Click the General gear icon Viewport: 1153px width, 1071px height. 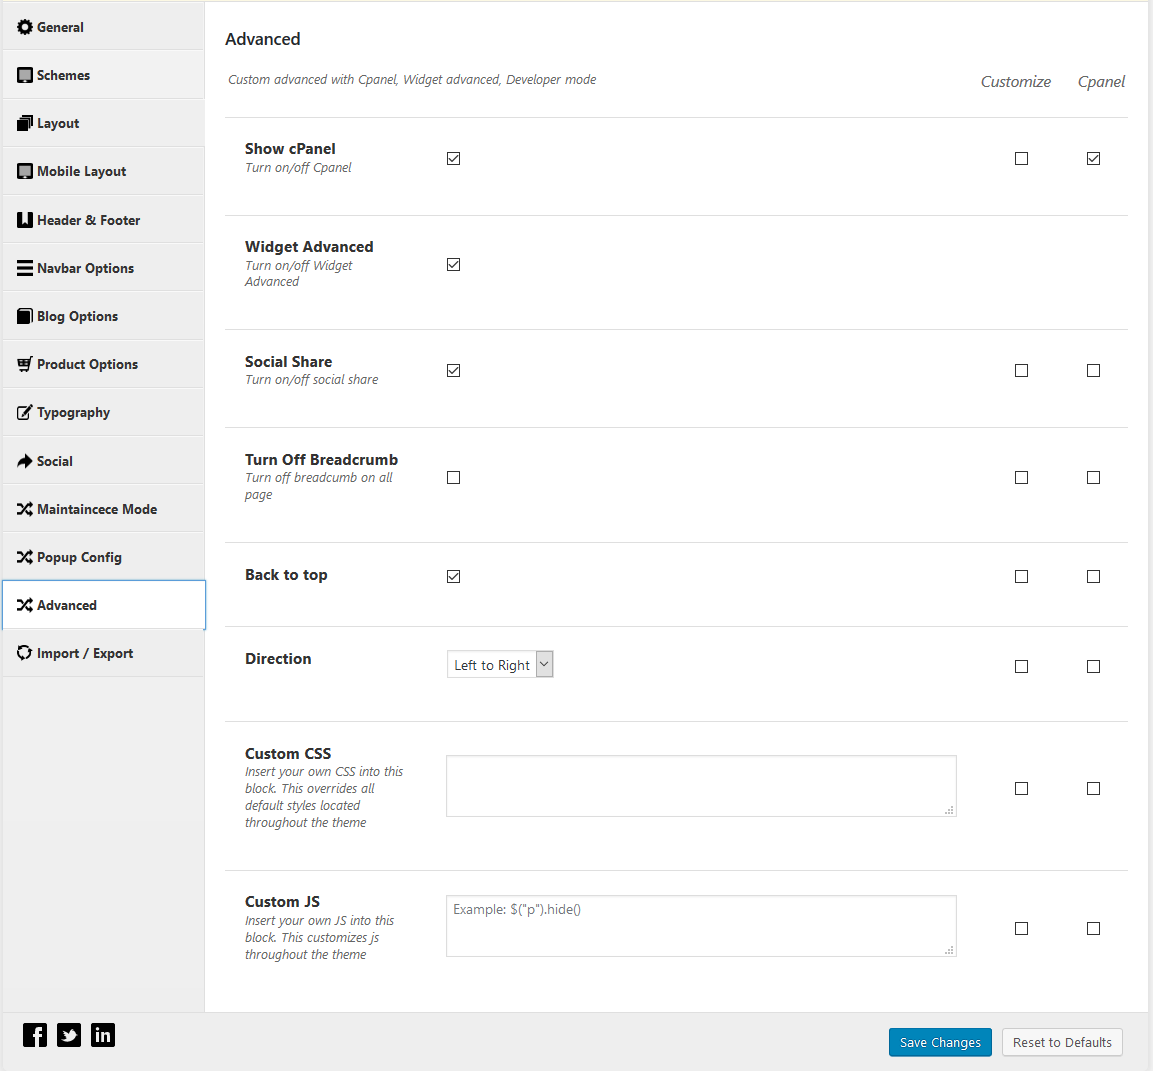[x=25, y=27]
